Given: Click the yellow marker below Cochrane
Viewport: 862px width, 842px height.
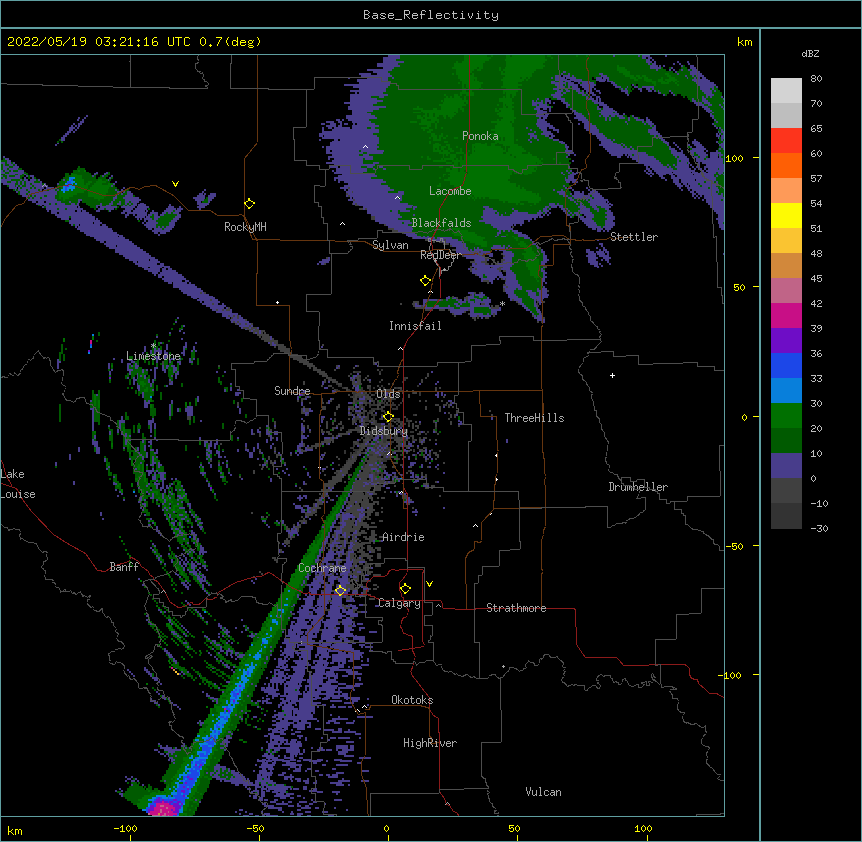Looking at the screenshot, I should tap(340, 590).
